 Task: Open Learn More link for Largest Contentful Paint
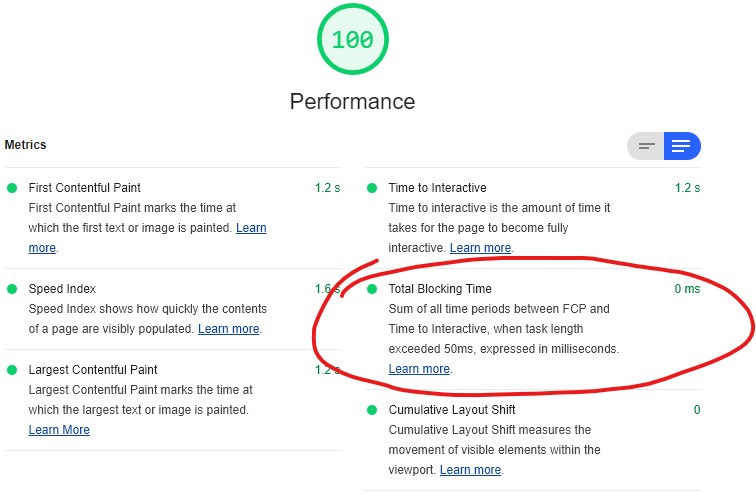[59, 430]
